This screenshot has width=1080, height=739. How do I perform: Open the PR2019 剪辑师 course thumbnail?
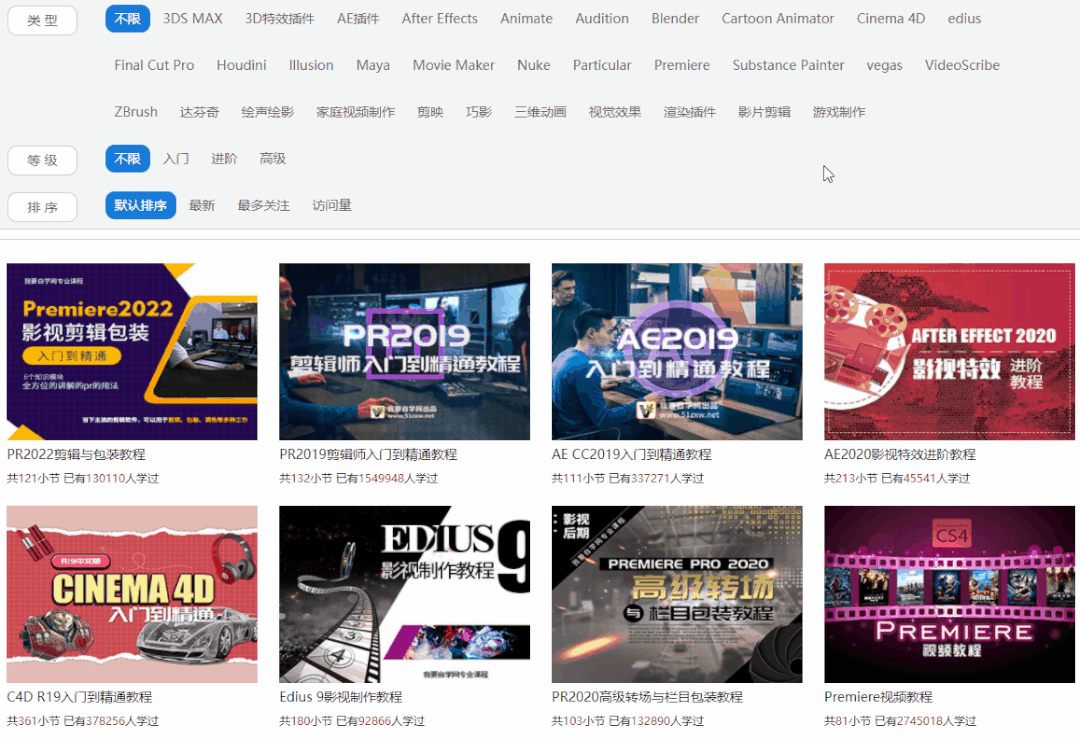coord(404,351)
